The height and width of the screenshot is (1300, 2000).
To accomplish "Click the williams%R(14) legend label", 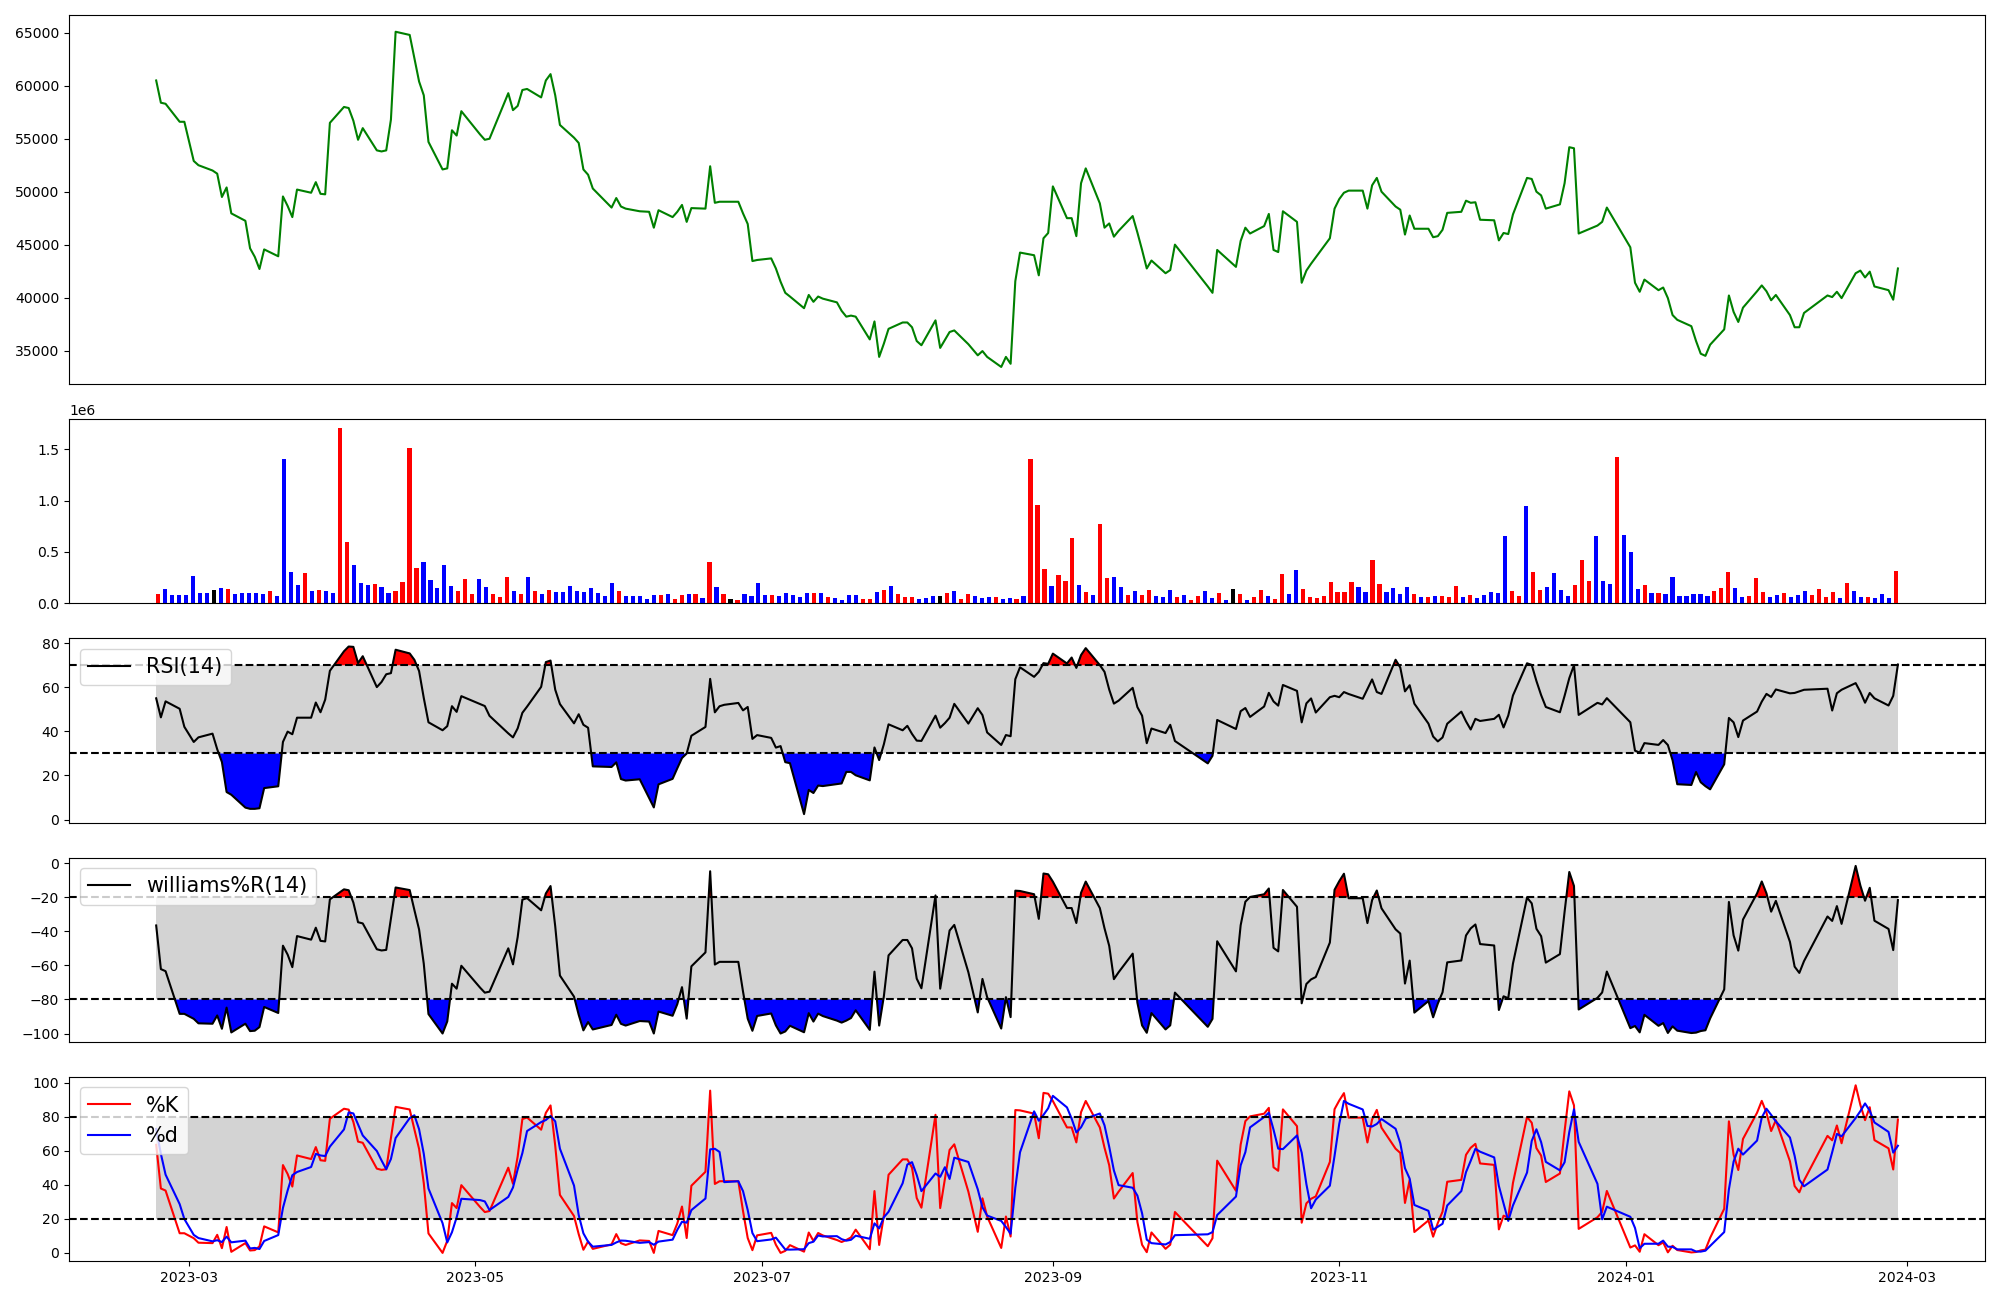I will 226,885.
